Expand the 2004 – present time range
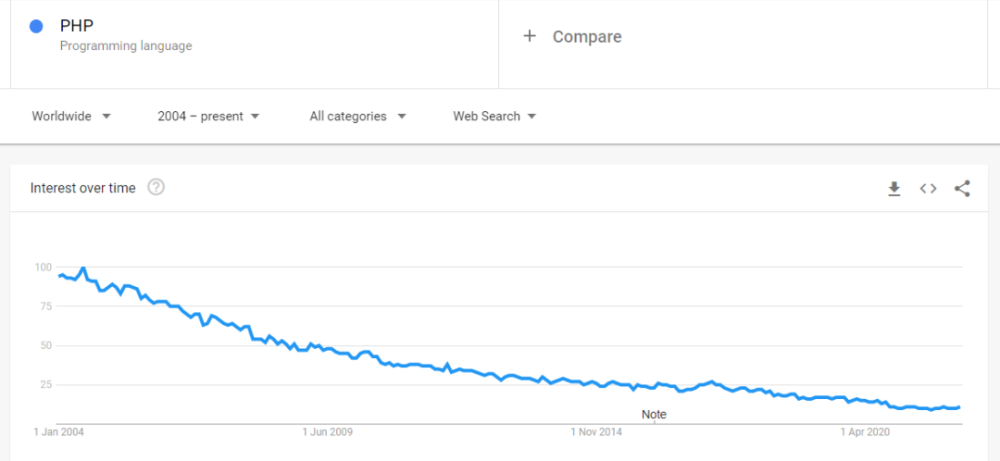Viewport: 1000px width, 461px height. point(209,116)
